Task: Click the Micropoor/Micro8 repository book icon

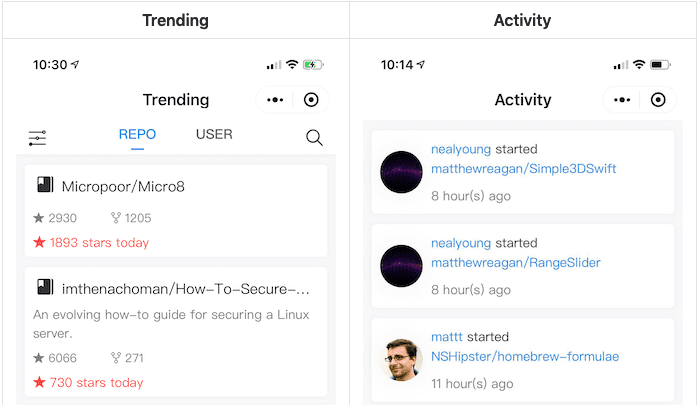Action: [44, 185]
